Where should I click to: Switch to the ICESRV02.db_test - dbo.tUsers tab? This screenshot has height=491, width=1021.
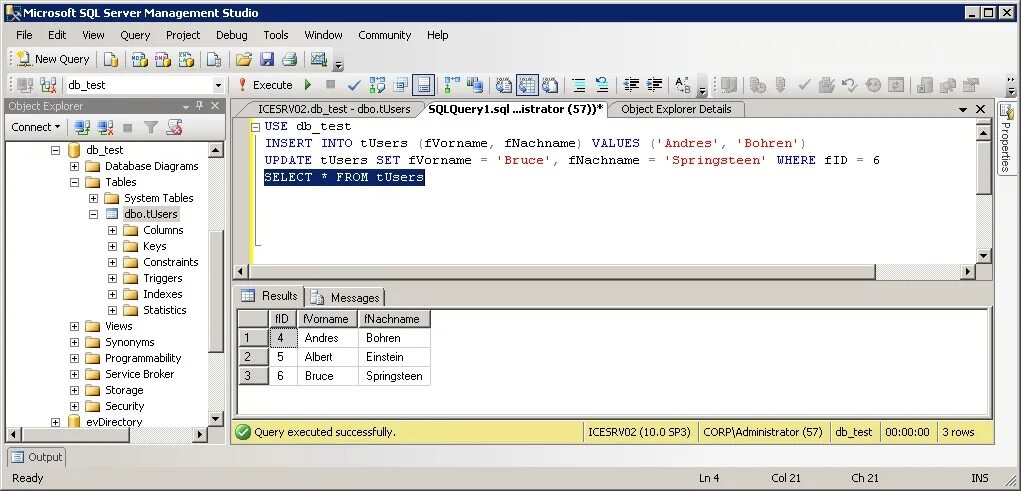point(334,109)
